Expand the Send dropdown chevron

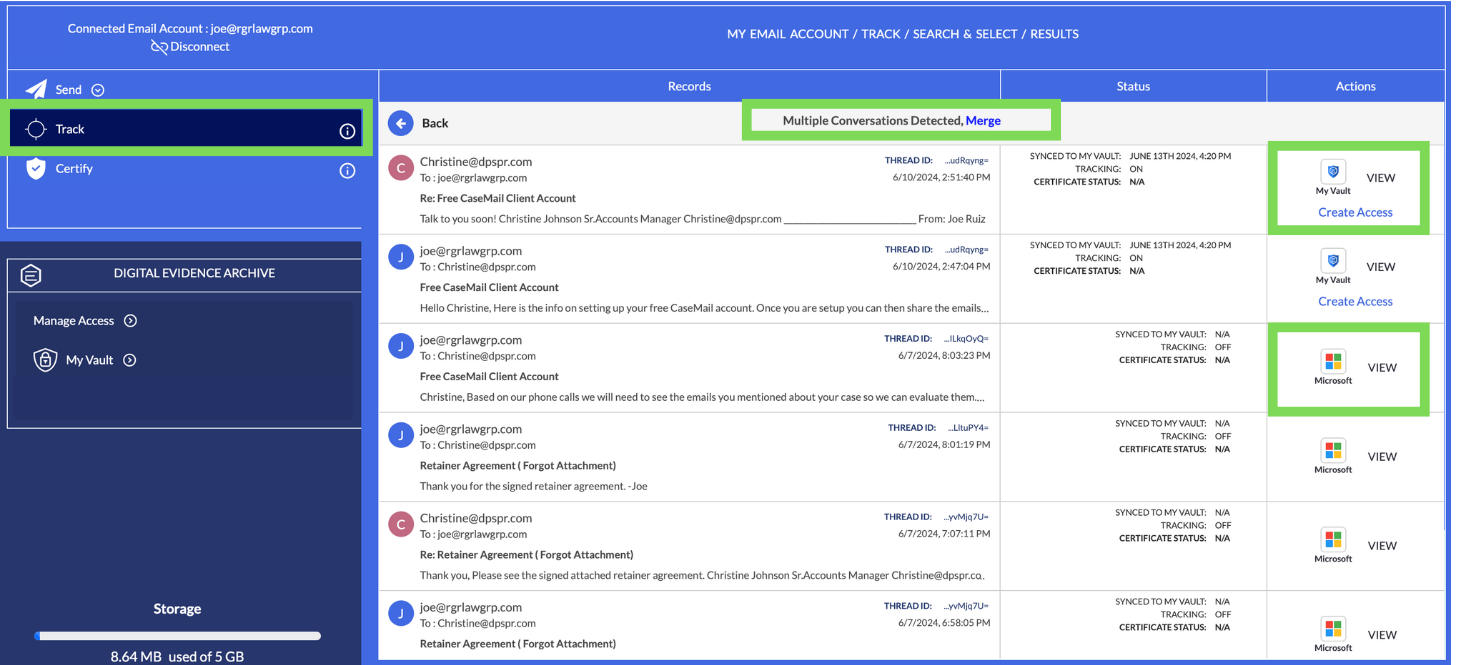click(x=98, y=90)
